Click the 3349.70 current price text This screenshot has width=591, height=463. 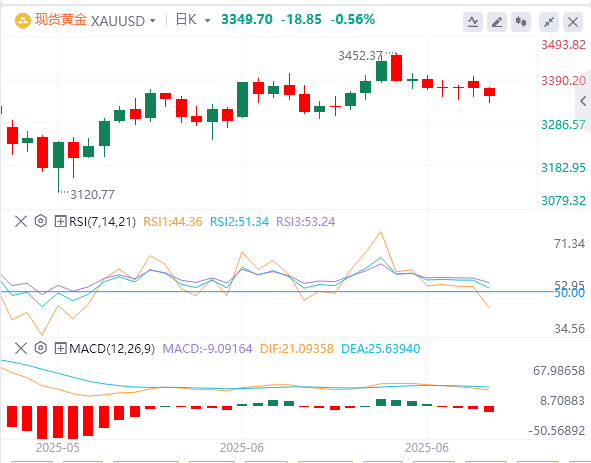pos(247,20)
